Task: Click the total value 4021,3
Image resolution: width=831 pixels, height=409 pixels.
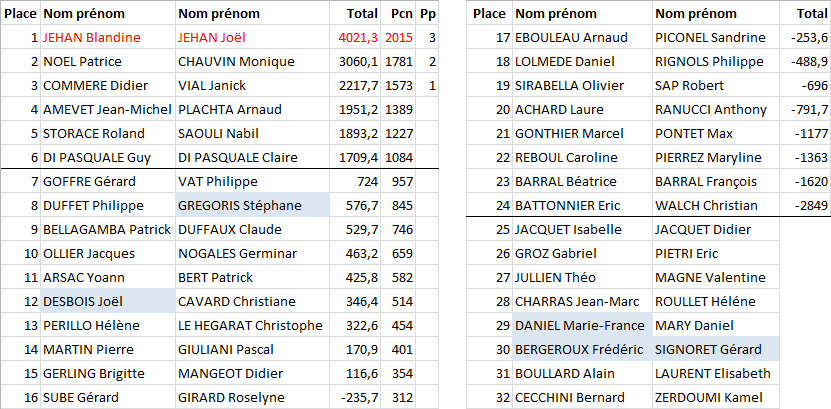Action: 358,37
